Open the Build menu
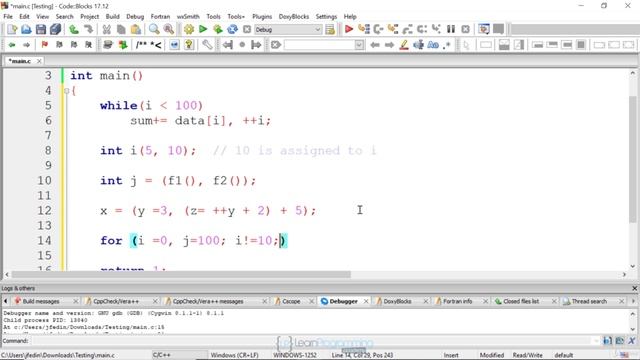This screenshot has width=640, height=360. tap(113, 16)
